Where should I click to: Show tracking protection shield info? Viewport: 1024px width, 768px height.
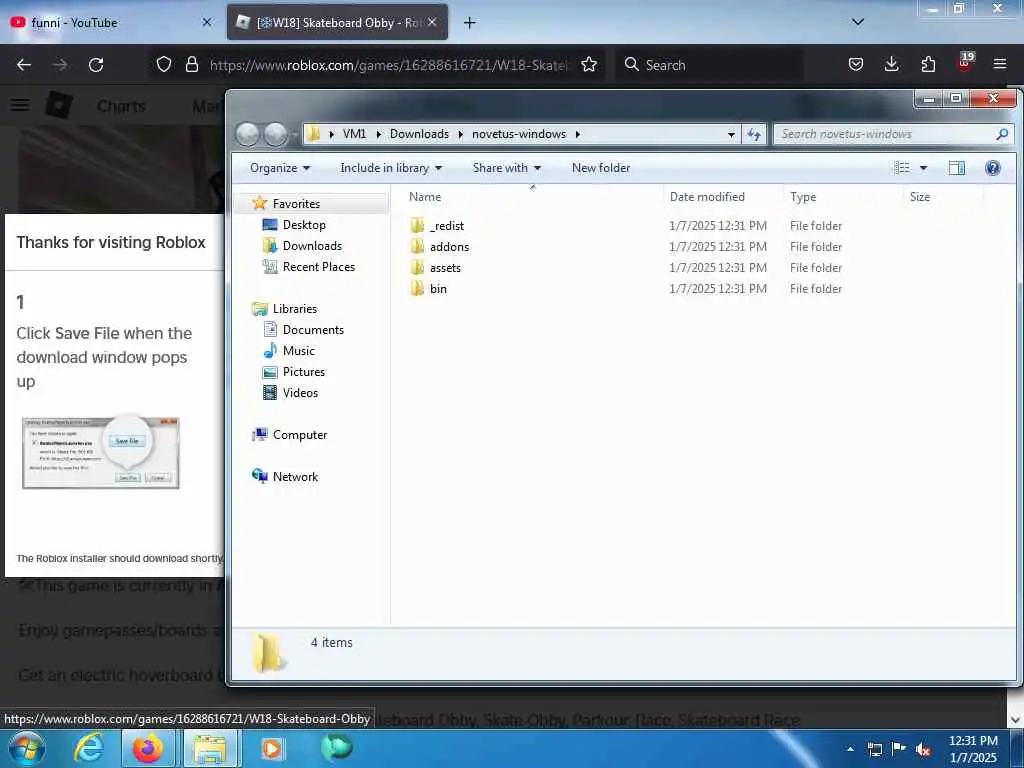(164, 65)
